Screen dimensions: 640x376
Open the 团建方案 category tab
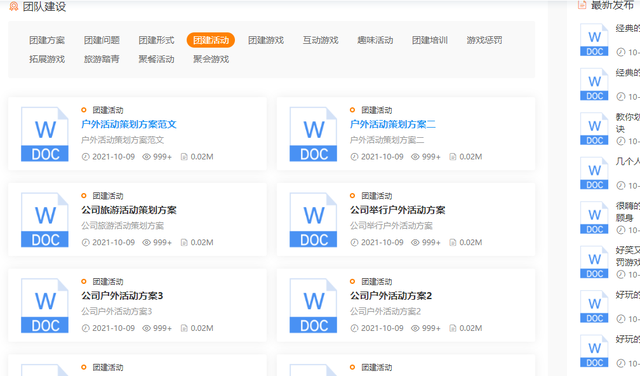[47, 40]
